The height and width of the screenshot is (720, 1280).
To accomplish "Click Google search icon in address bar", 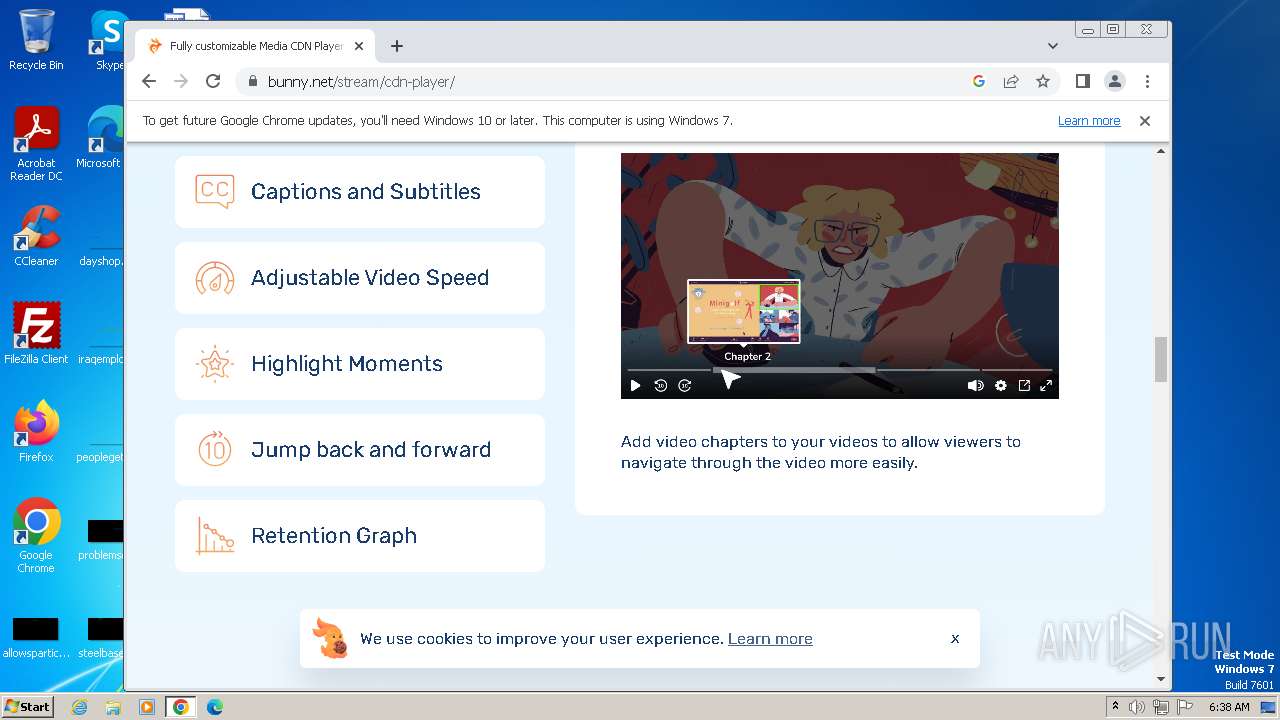I will click(x=979, y=82).
